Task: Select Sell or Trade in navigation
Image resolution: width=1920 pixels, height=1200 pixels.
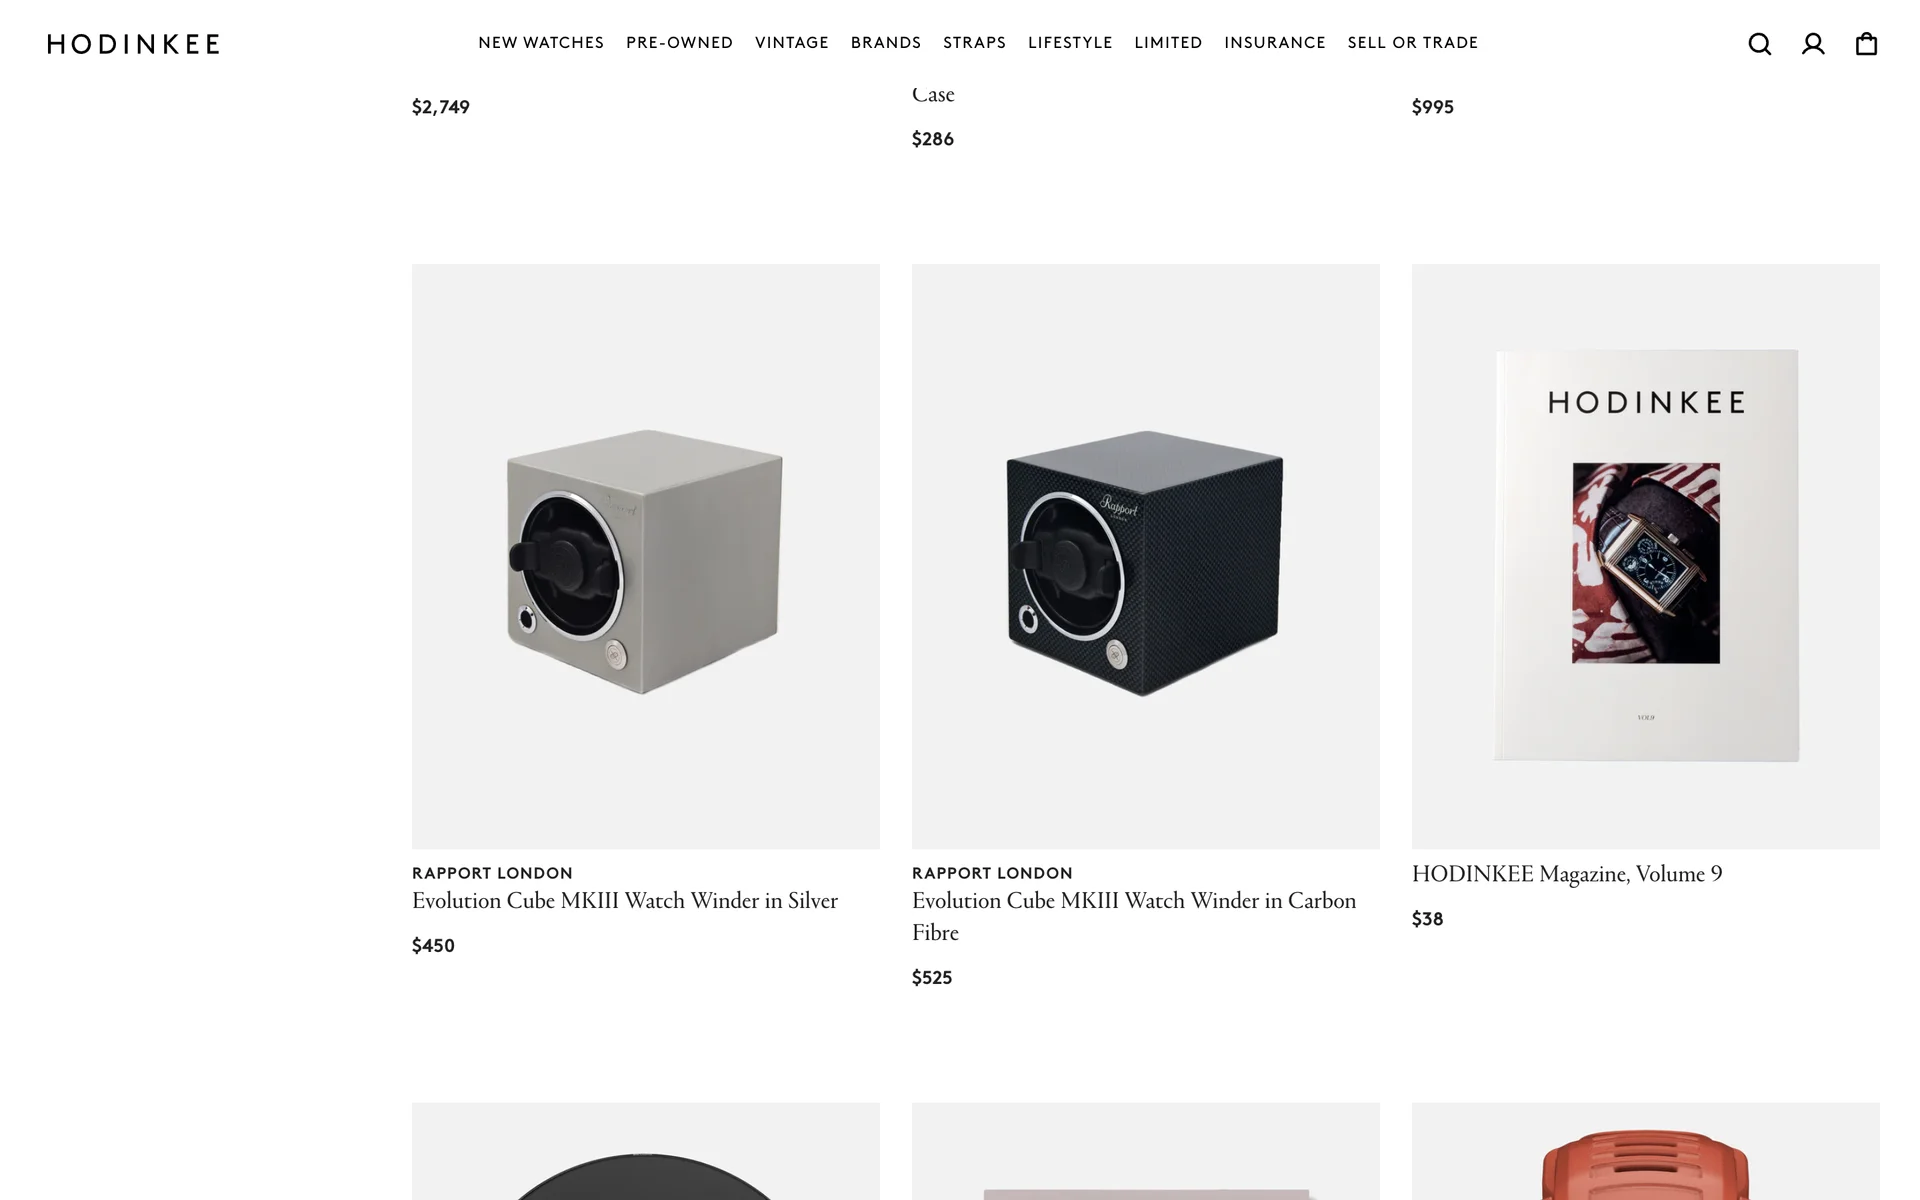Action: point(1413,43)
